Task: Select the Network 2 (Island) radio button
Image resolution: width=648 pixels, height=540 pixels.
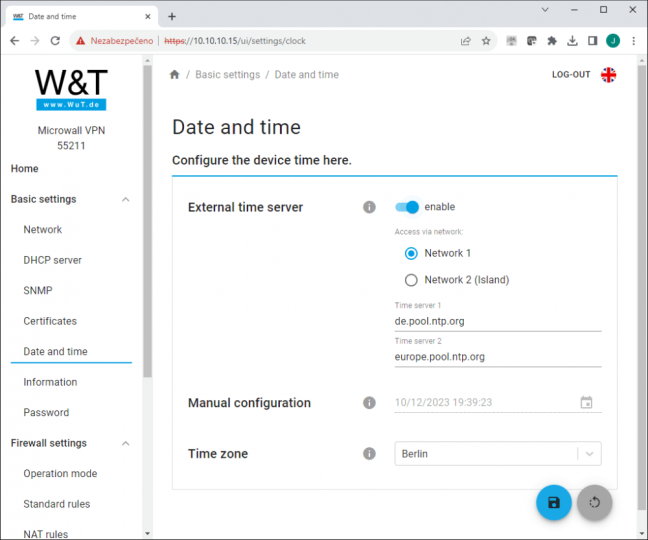Action: point(411,280)
